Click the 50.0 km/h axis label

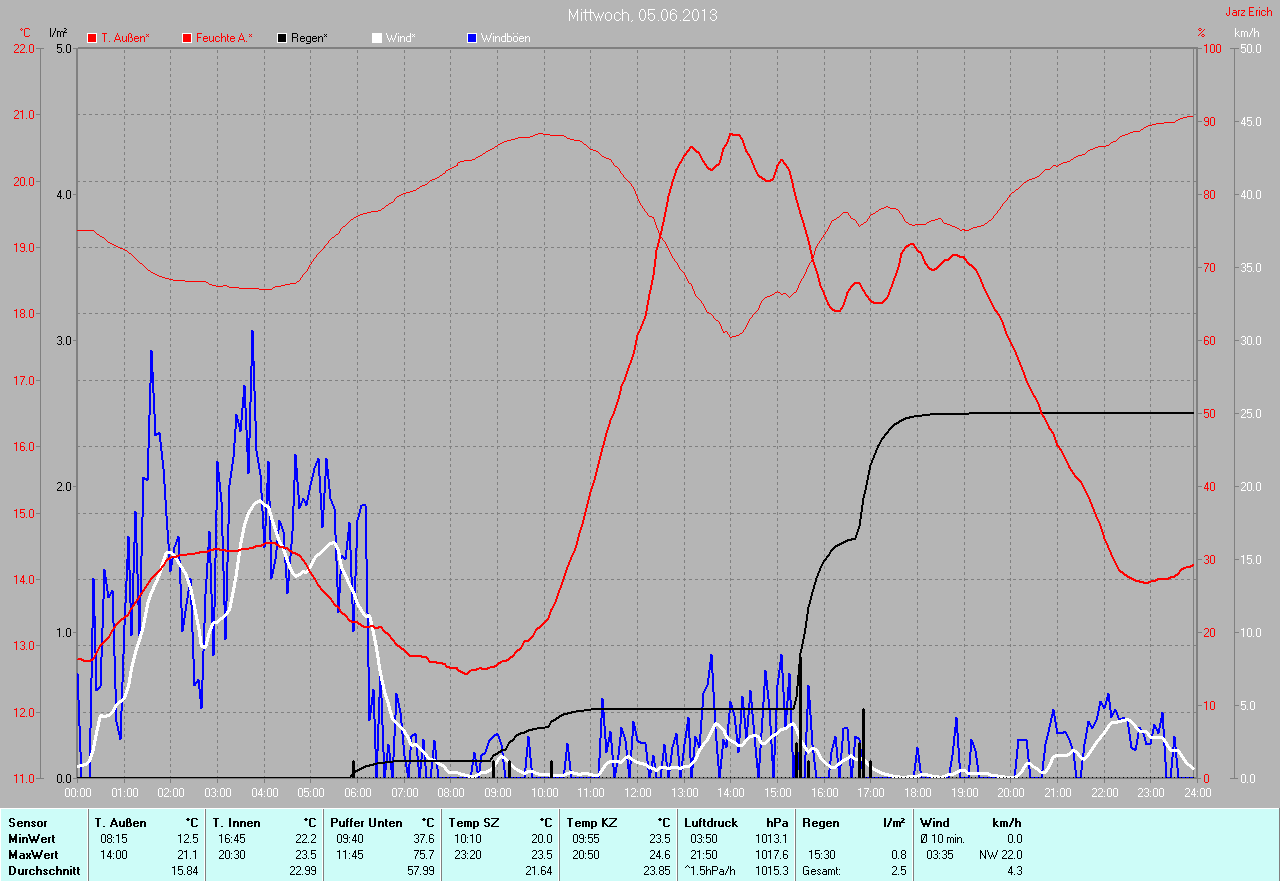click(1251, 48)
